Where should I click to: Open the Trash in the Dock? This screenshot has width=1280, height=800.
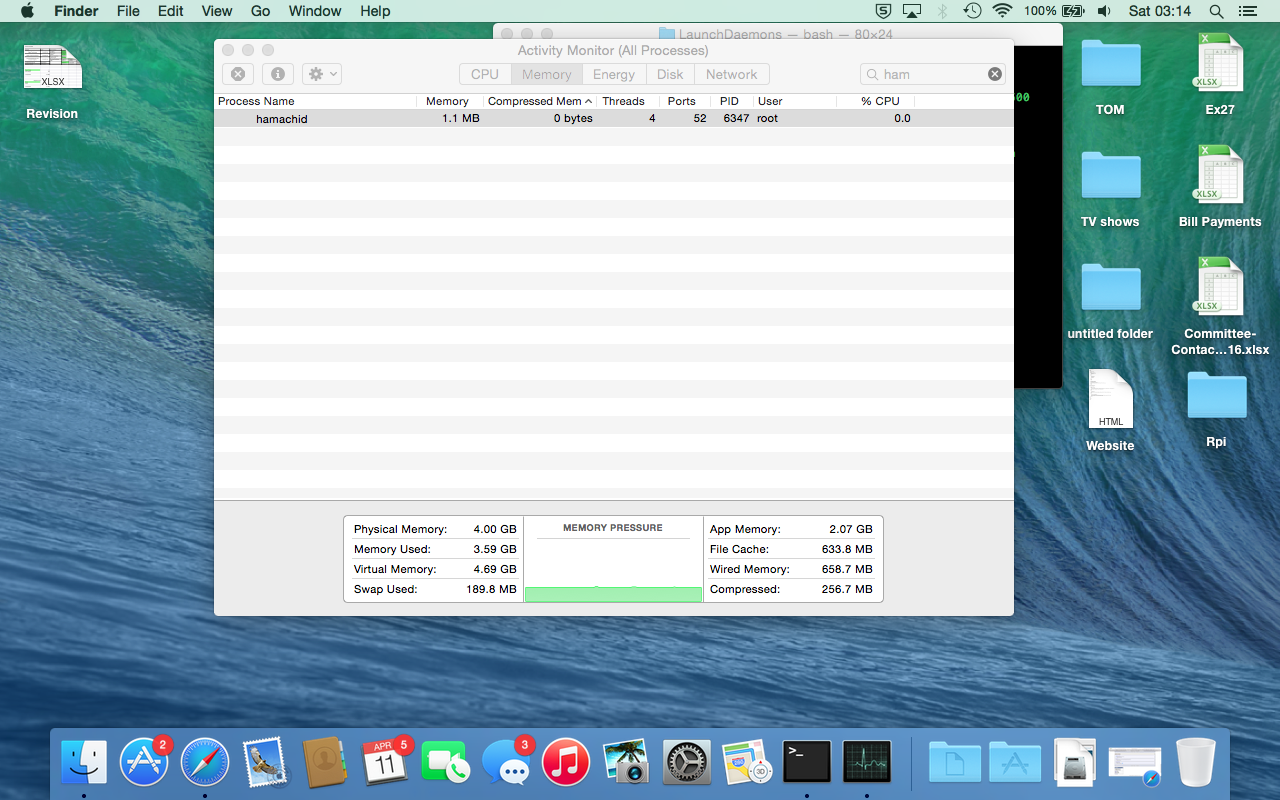1195,762
